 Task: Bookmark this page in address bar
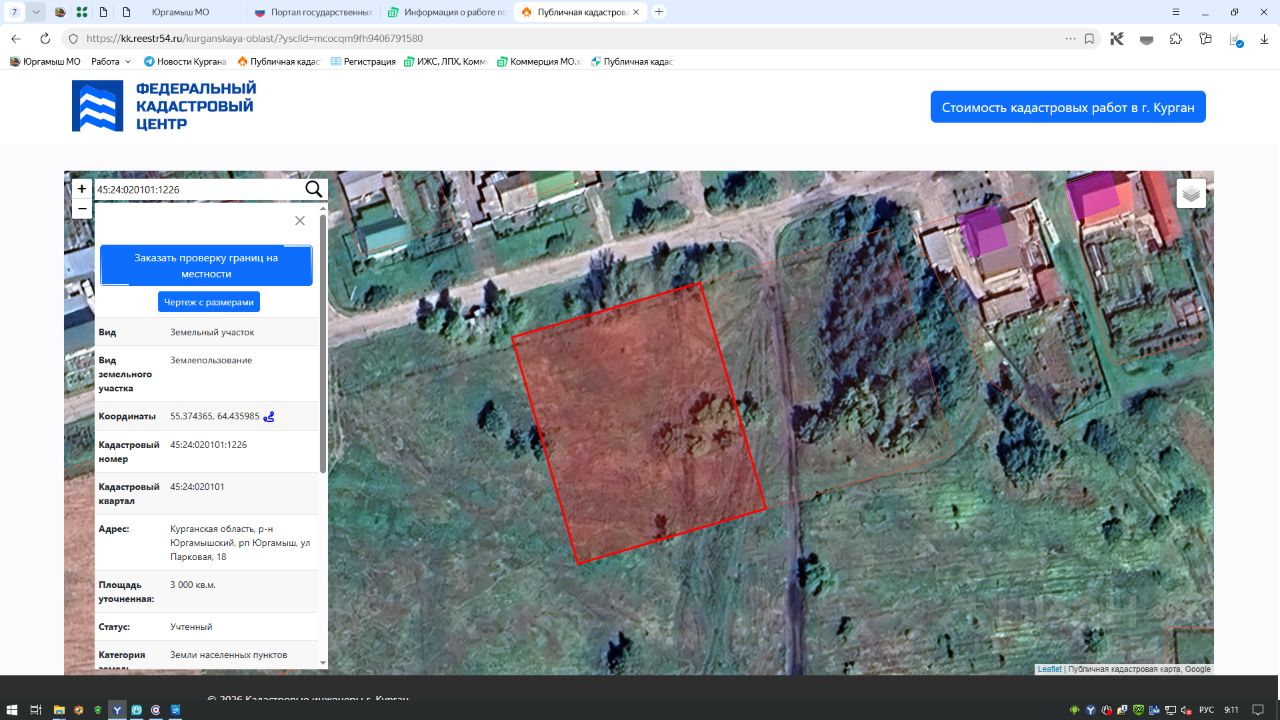[x=1089, y=38]
